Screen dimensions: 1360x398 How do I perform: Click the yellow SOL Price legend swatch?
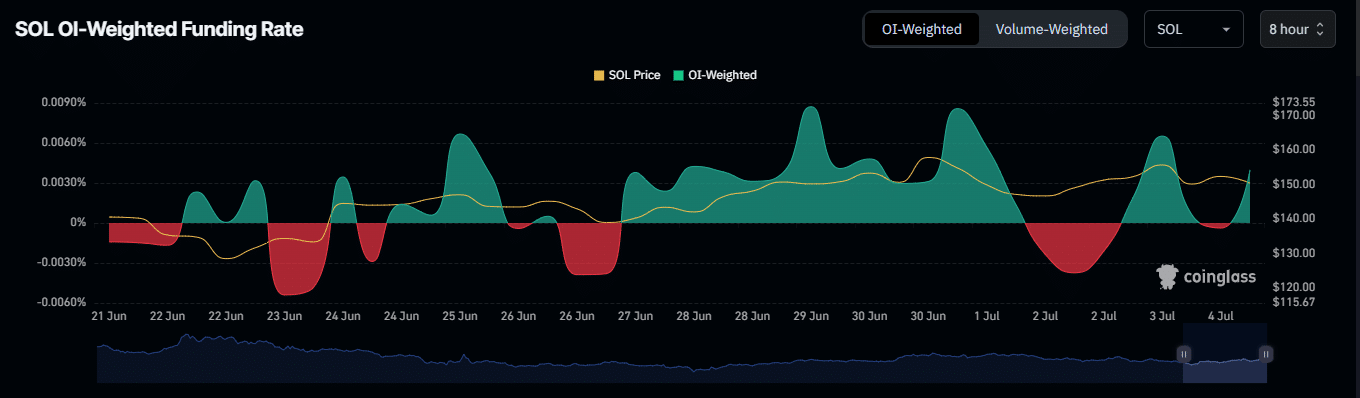599,75
